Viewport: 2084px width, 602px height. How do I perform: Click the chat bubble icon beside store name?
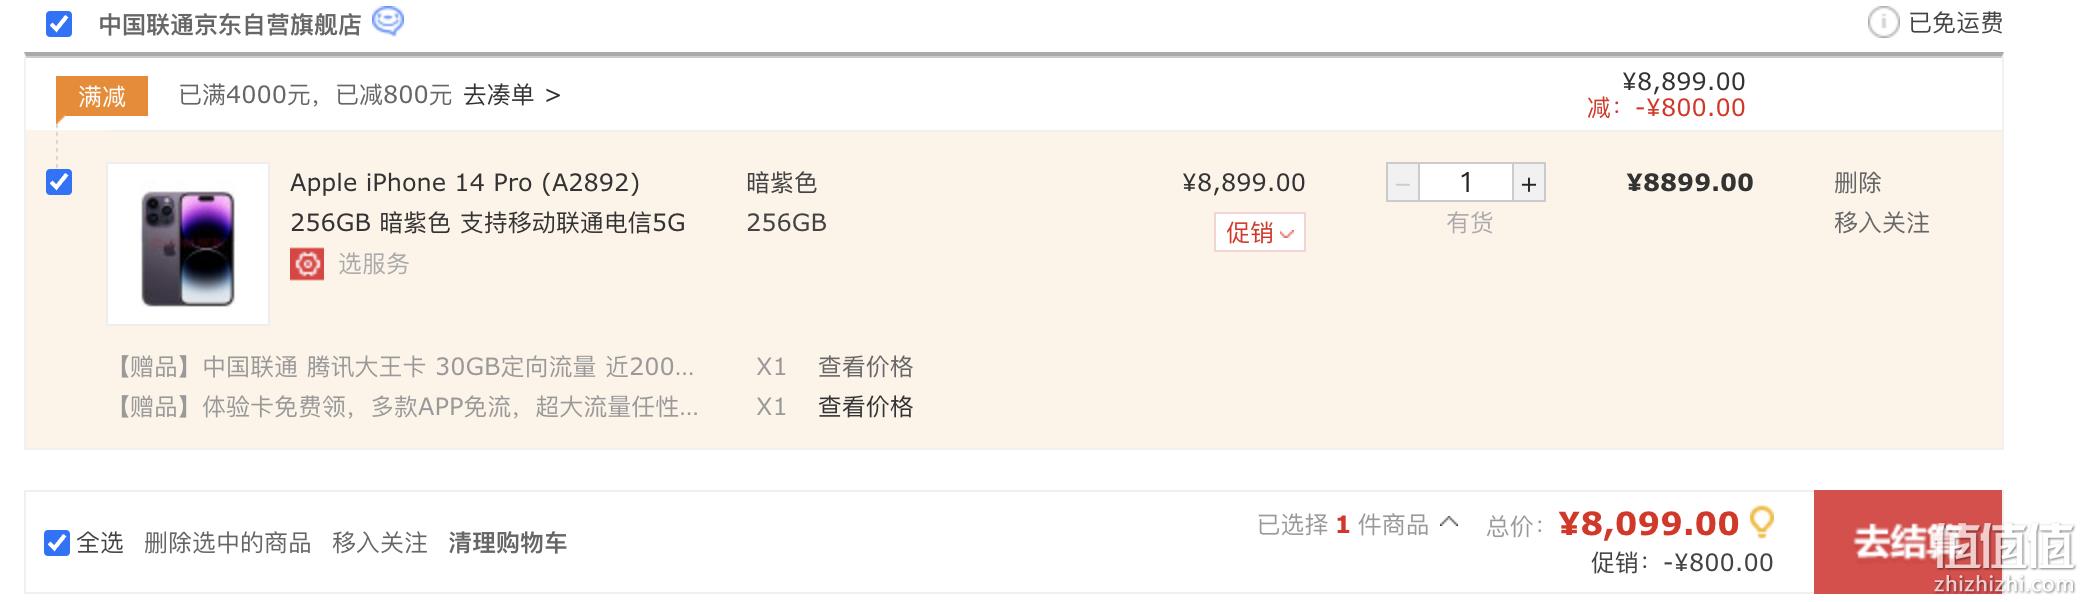tap(388, 21)
